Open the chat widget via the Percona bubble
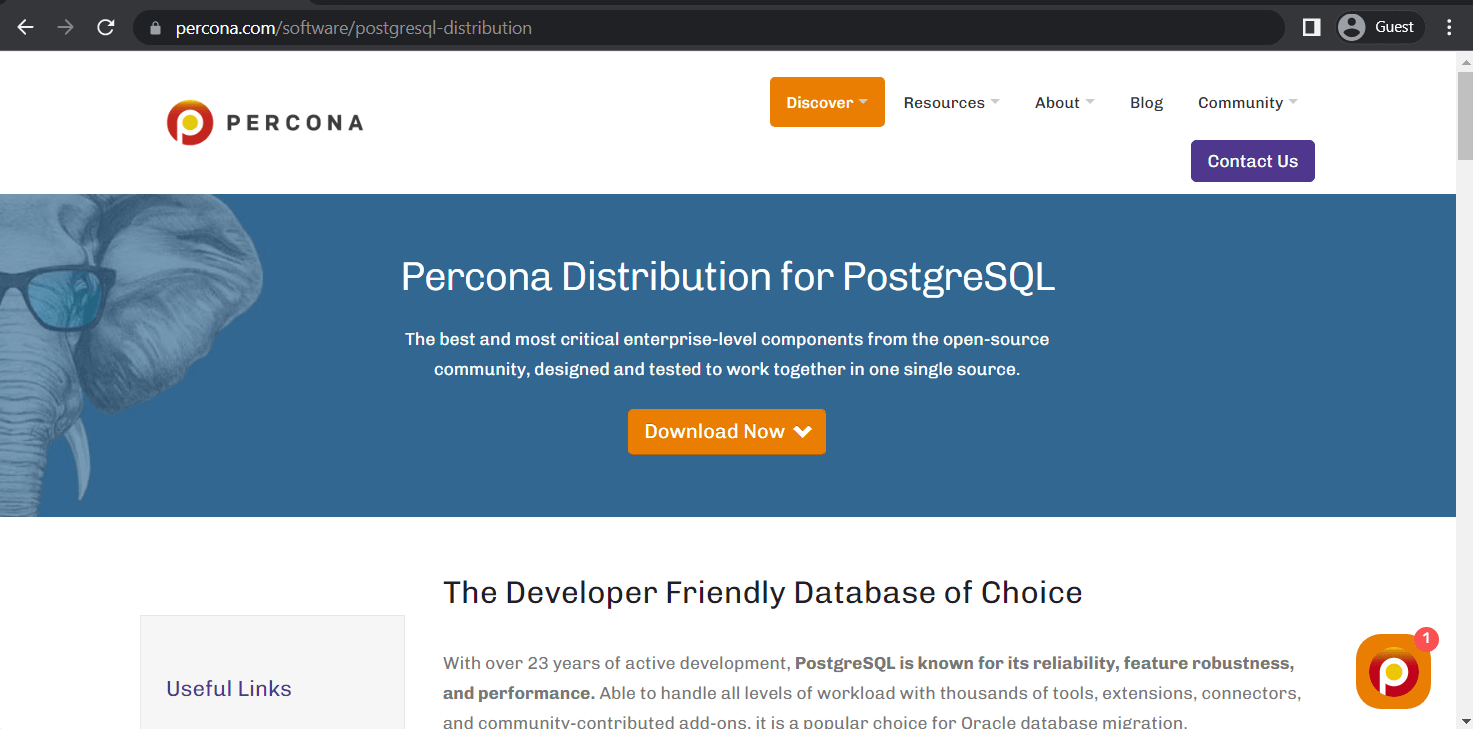Image resolution: width=1473 pixels, height=729 pixels. click(x=1393, y=671)
